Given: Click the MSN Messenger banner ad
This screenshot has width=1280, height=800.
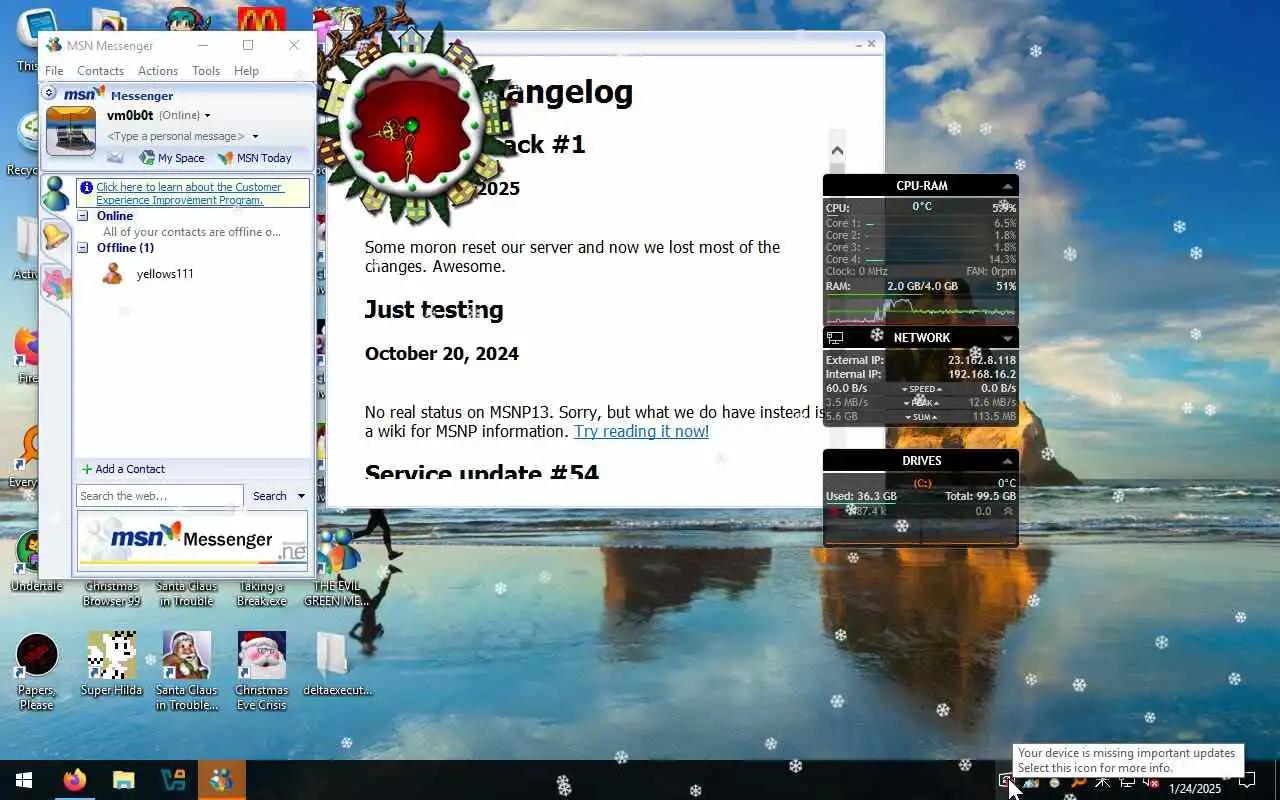Looking at the screenshot, I should coord(192,541).
